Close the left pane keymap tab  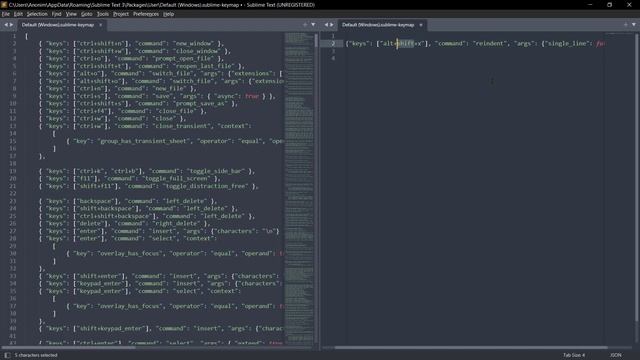point(100,25)
